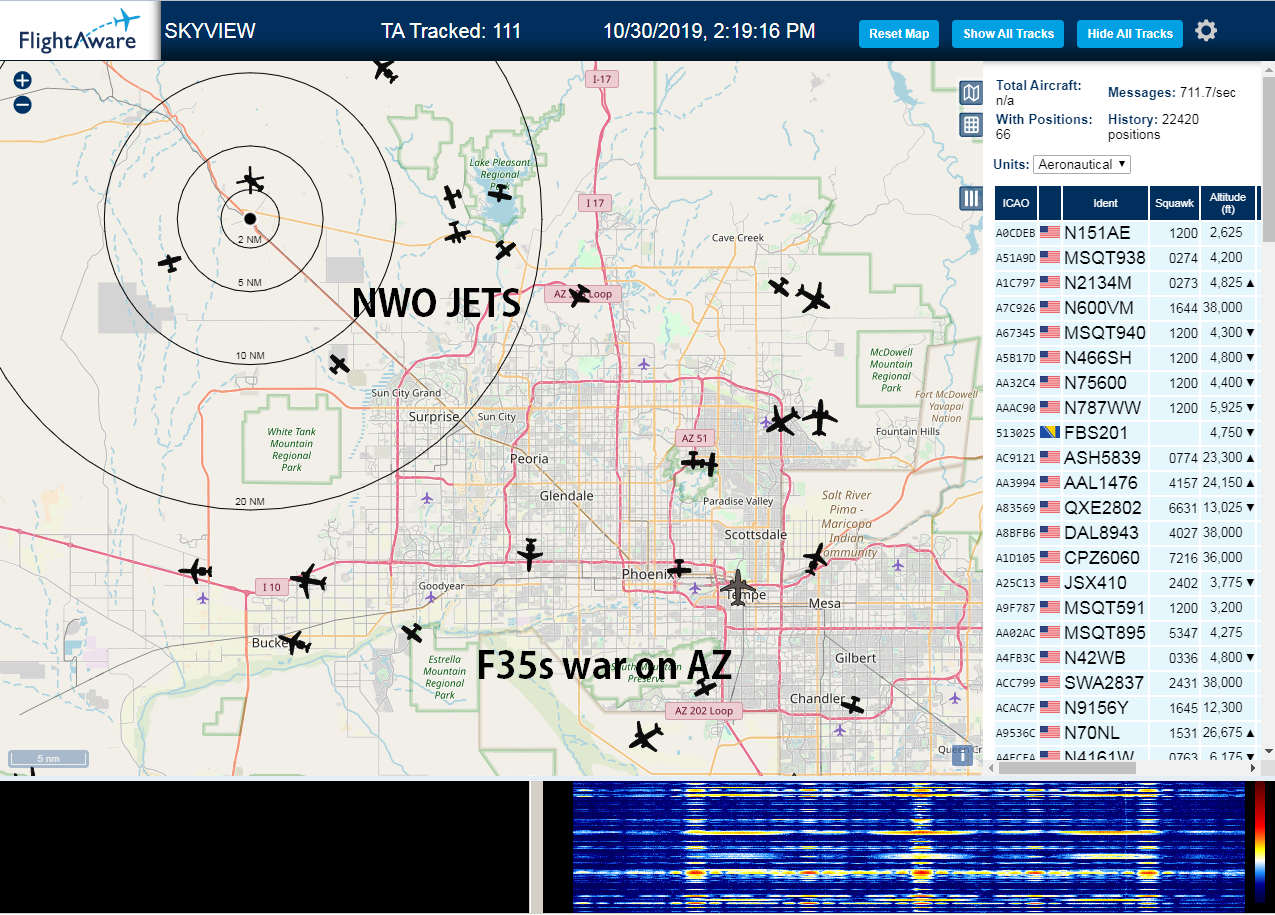The width and height of the screenshot is (1275, 915).
Task: Select the N42WB aircraft row
Action: [1127, 657]
